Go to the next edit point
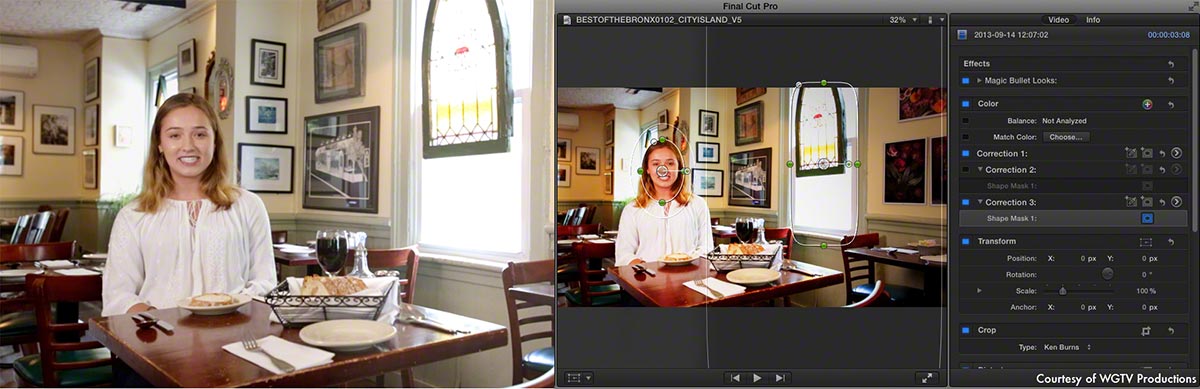Viewport: 1200px width, 389px height. coord(779,378)
